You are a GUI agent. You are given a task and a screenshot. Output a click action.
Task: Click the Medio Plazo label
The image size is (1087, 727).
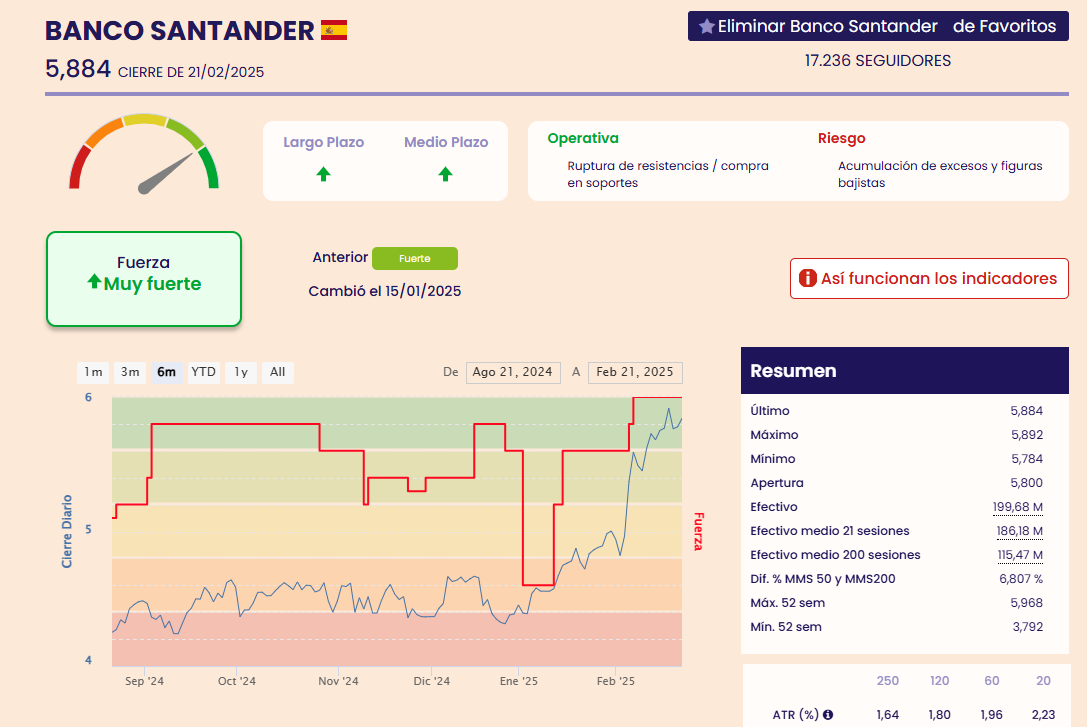[446, 142]
